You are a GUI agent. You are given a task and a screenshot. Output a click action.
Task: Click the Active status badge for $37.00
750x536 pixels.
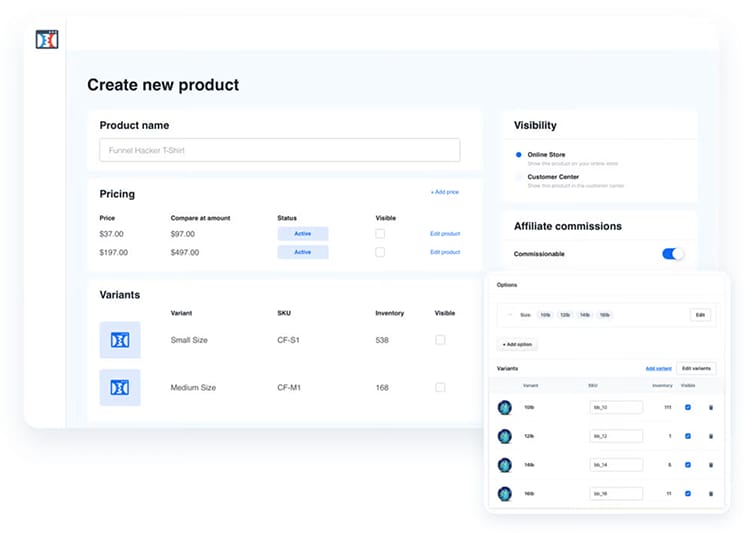click(303, 234)
